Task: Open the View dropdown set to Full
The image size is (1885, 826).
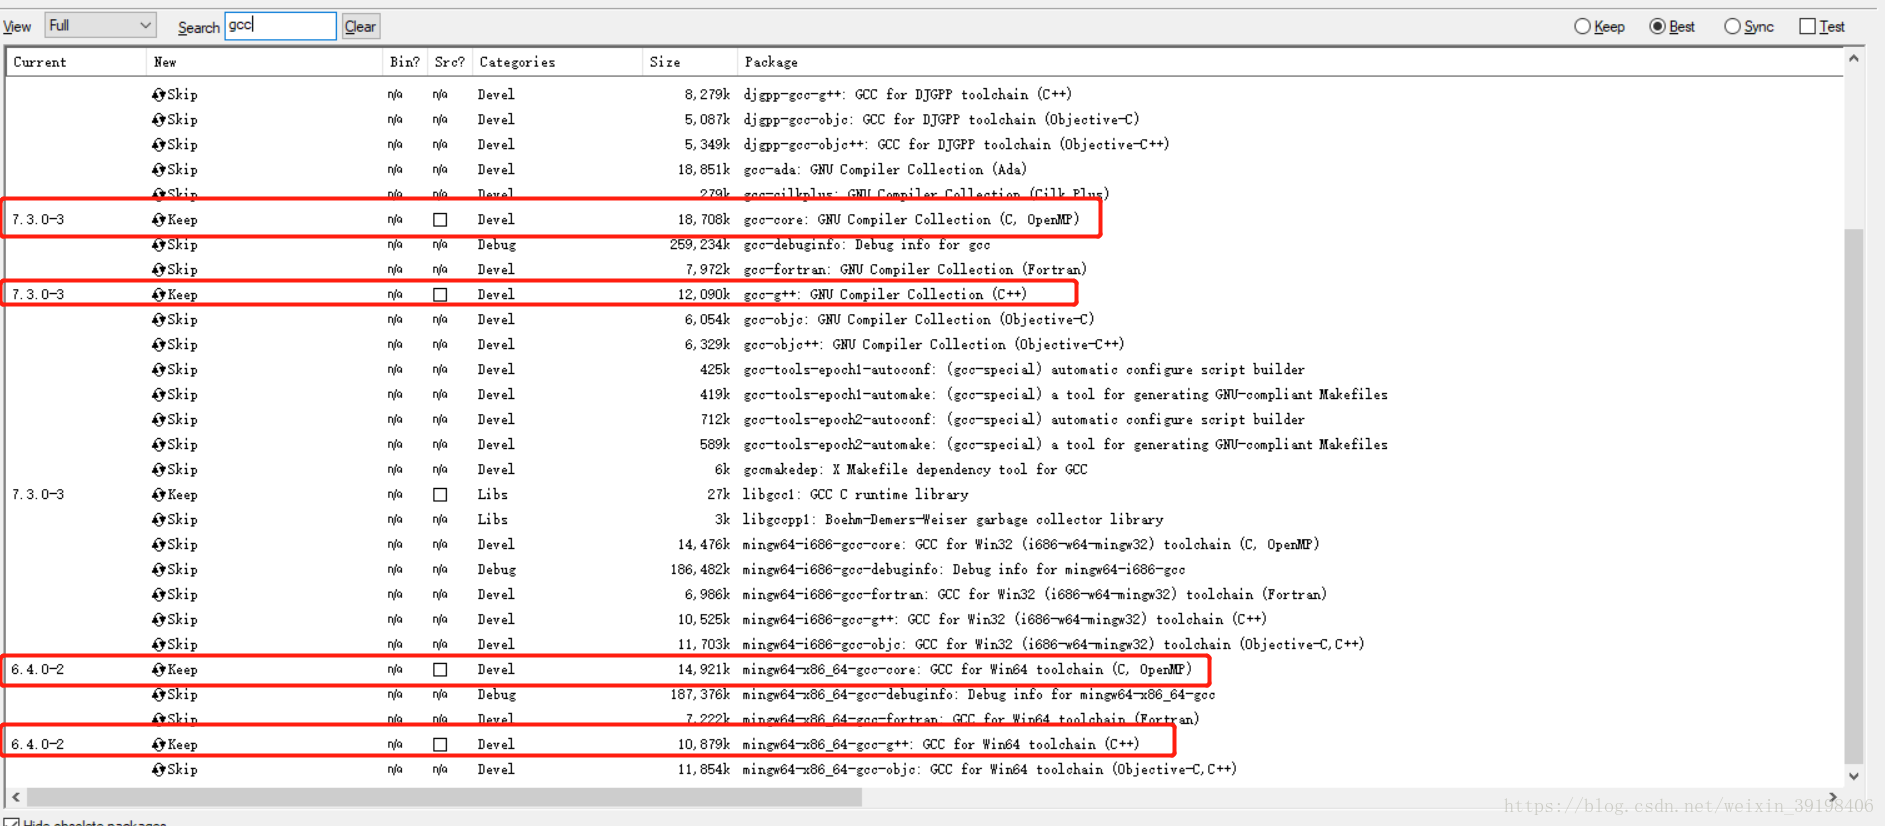Action: [x=100, y=25]
